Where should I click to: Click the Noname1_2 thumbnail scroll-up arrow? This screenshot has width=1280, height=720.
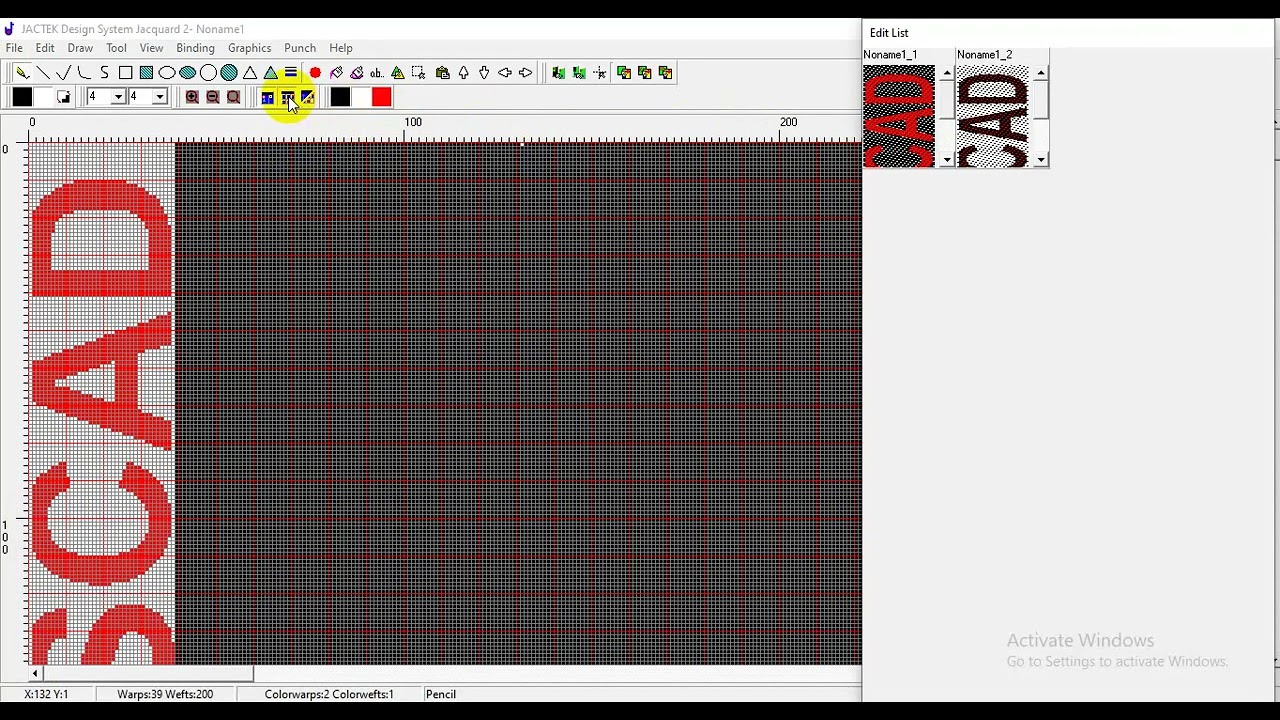(x=1041, y=73)
